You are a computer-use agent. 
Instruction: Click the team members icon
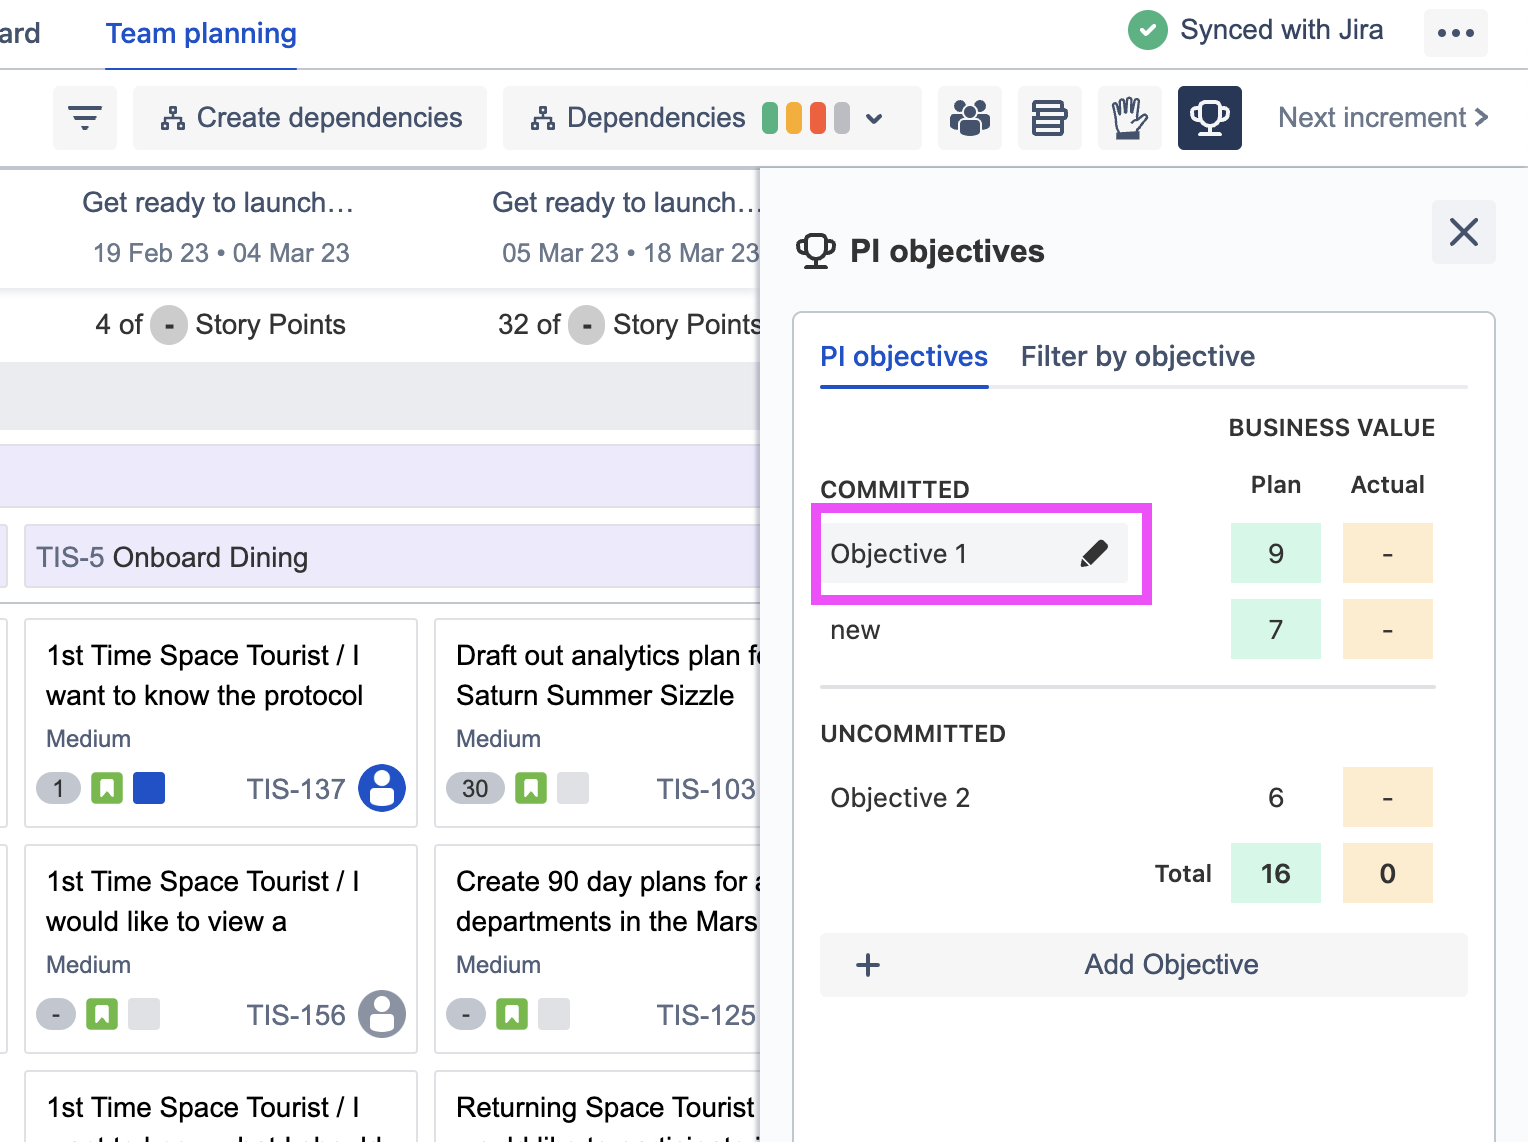coord(969,118)
